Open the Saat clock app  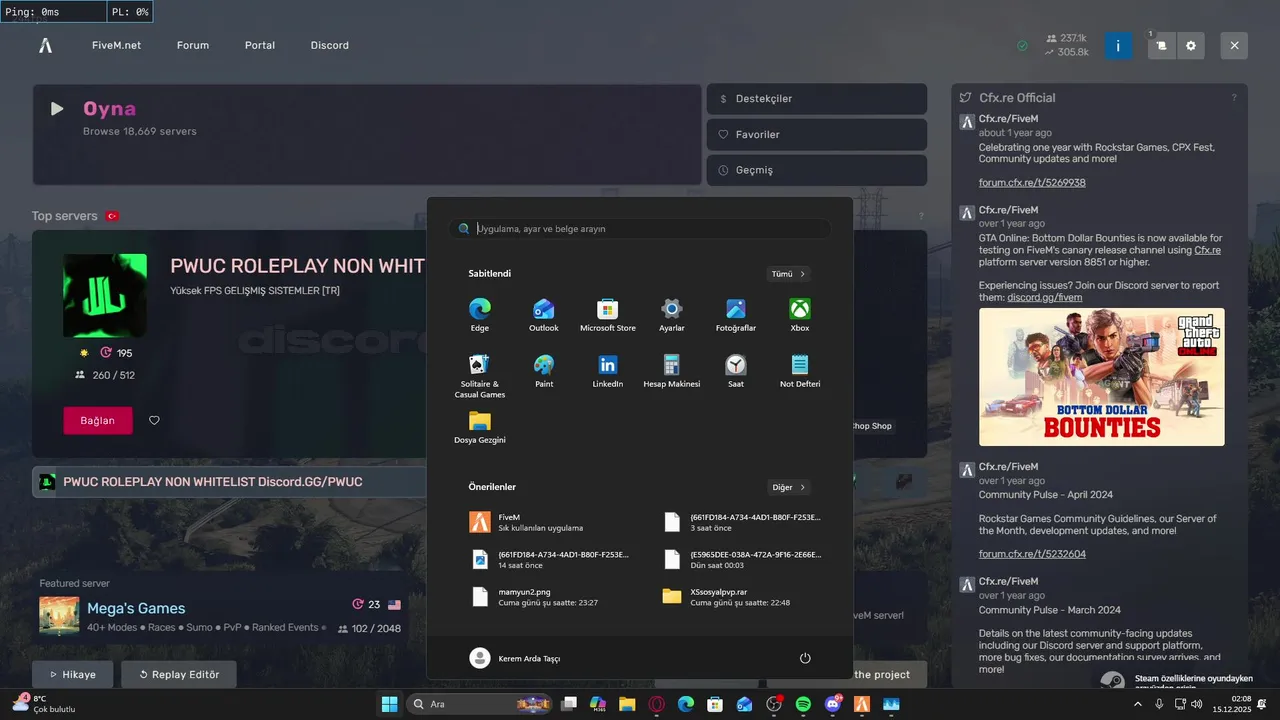click(x=736, y=371)
